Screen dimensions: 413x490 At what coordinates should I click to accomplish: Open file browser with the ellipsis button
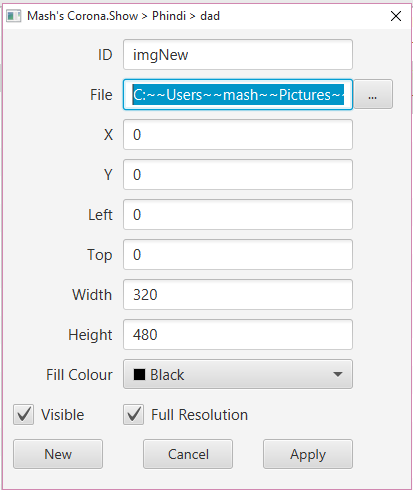click(373, 94)
